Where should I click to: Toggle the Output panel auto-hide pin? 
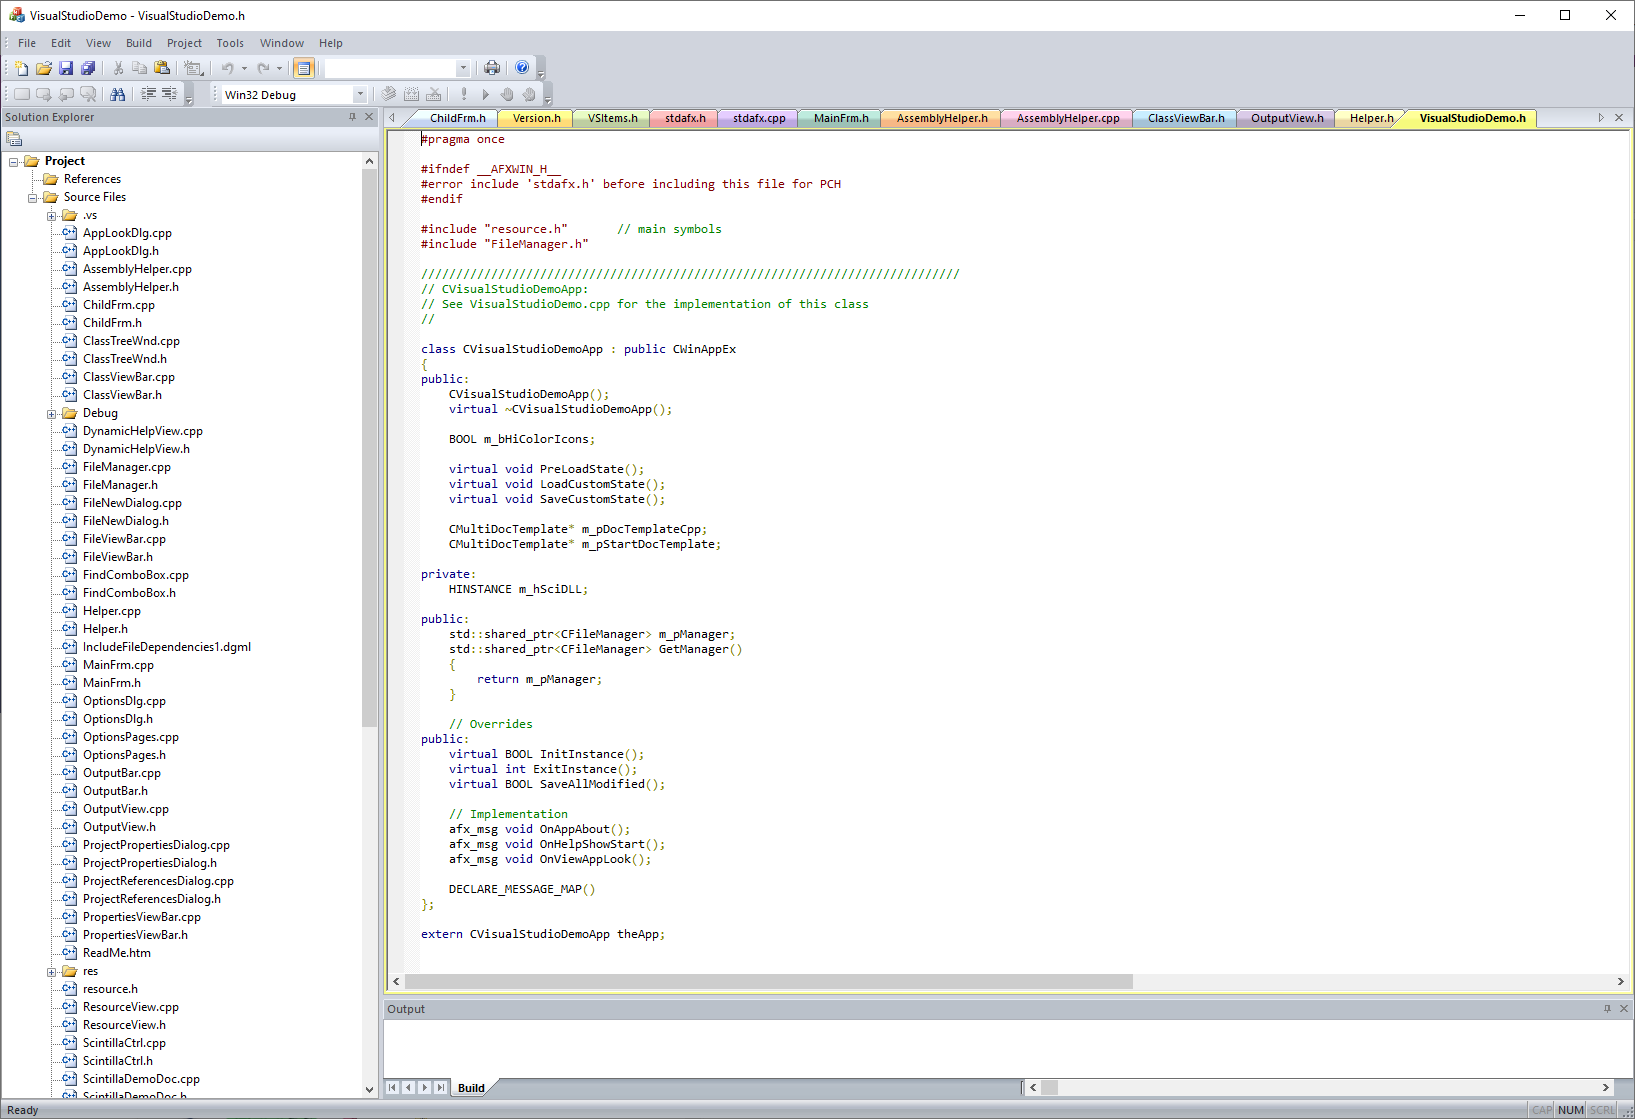pyautogui.click(x=1607, y=1009)
